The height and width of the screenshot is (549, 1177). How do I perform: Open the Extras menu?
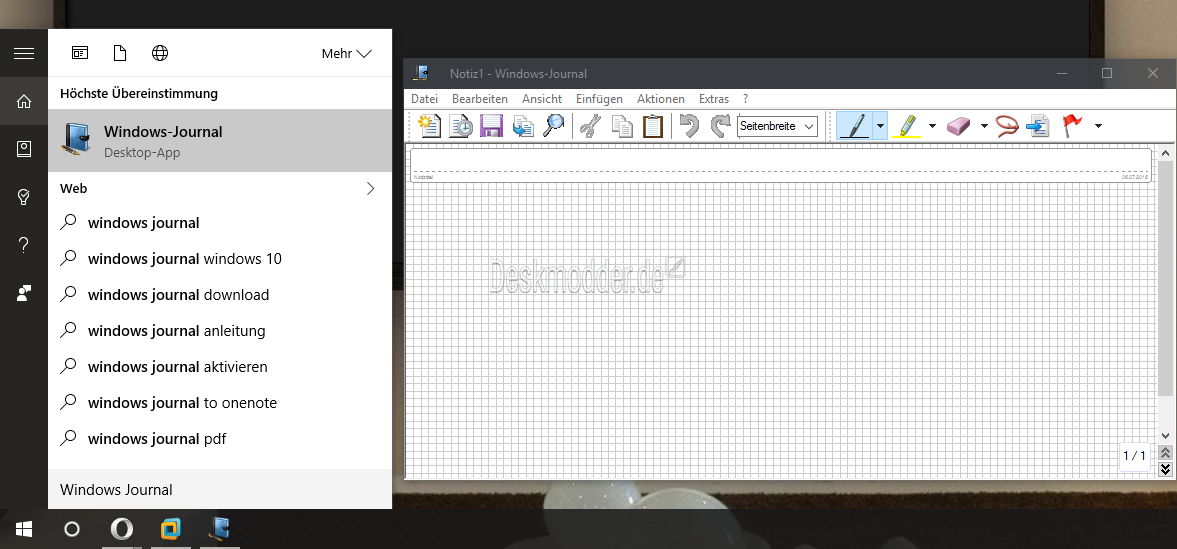pos(714,98)
